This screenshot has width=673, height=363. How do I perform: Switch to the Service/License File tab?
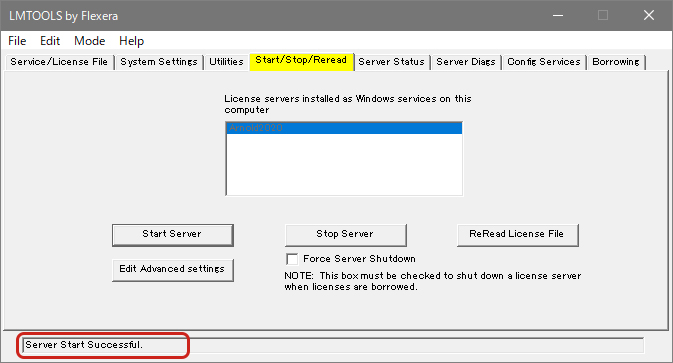59,62
